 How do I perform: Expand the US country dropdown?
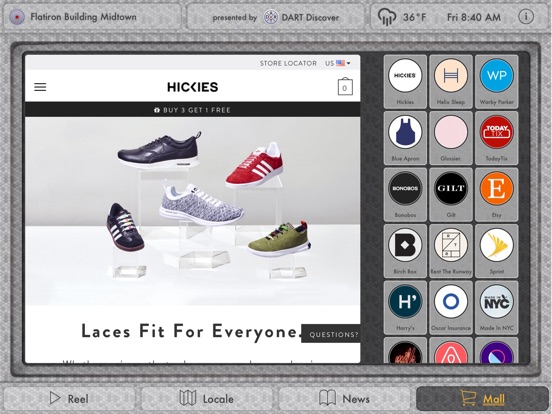338,63
